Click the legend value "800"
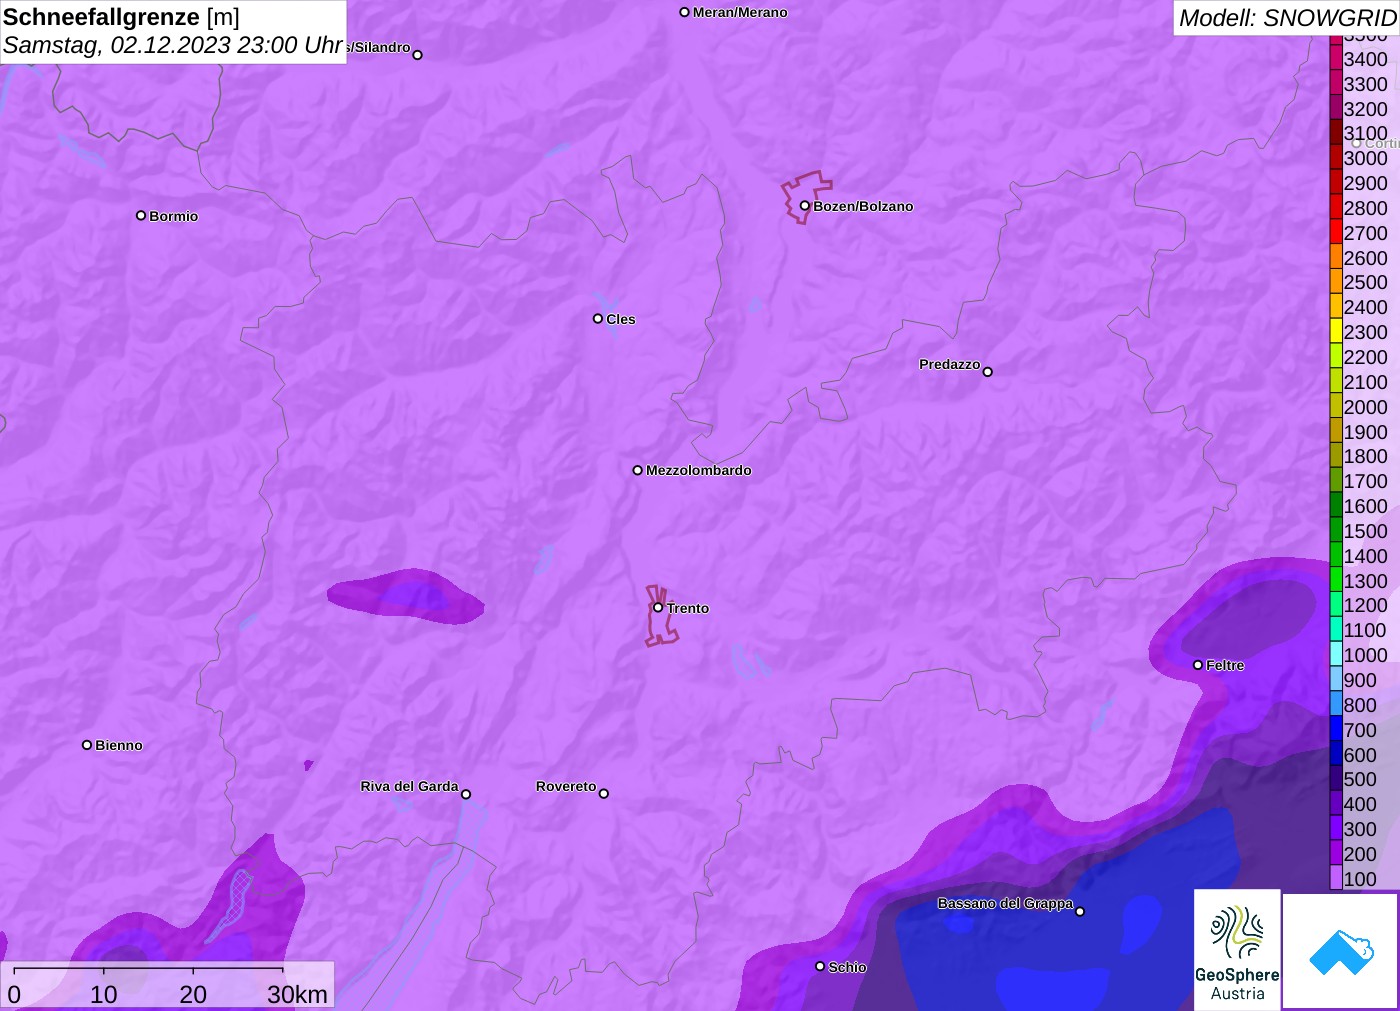The image size is (1400, 1011). 1360,705
